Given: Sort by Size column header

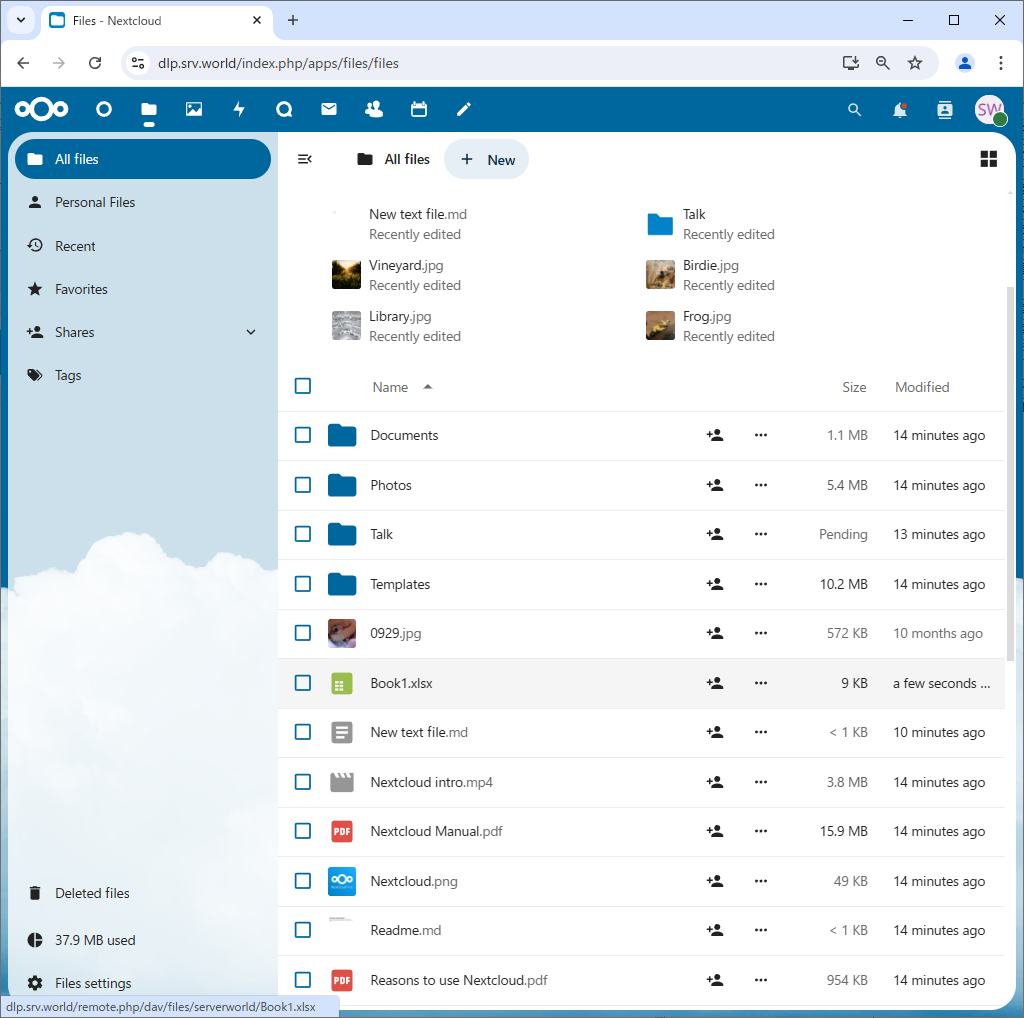Looking at the screenshot, I should [x=854, y=387].
